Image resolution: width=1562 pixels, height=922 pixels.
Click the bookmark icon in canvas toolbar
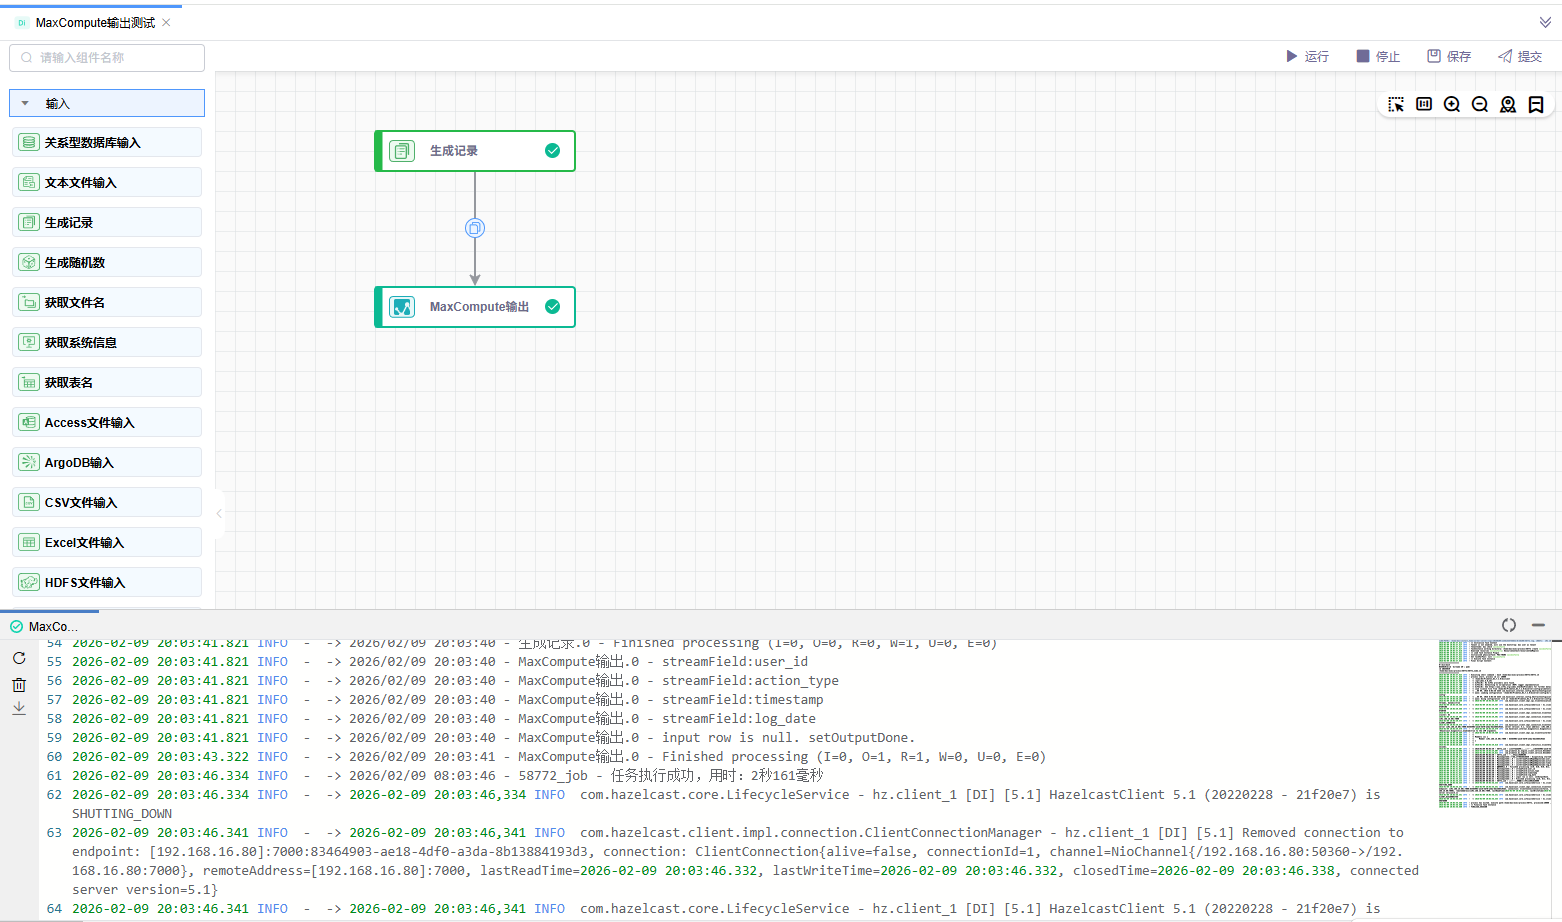pyautogui.click(x=1536, y=105)
